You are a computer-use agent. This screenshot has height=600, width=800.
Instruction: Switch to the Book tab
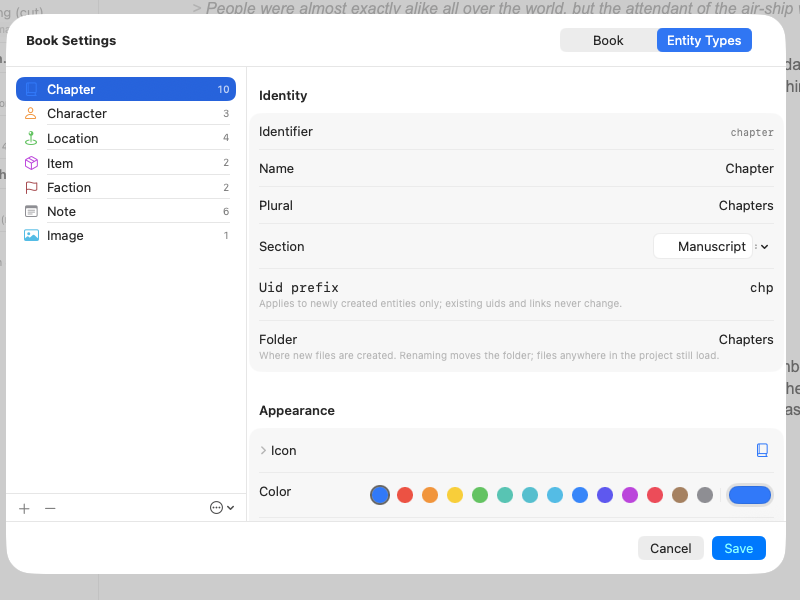tap(608, 40)
